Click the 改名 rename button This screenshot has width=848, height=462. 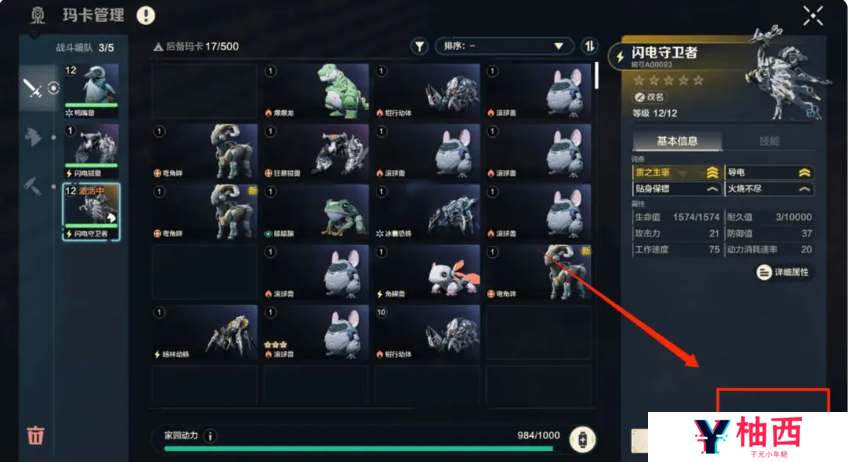pos(650,97)
